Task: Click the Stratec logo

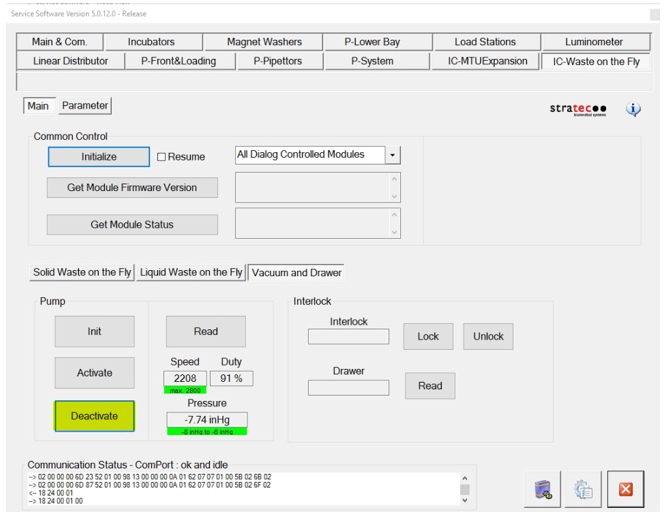Action: (577, 109)
